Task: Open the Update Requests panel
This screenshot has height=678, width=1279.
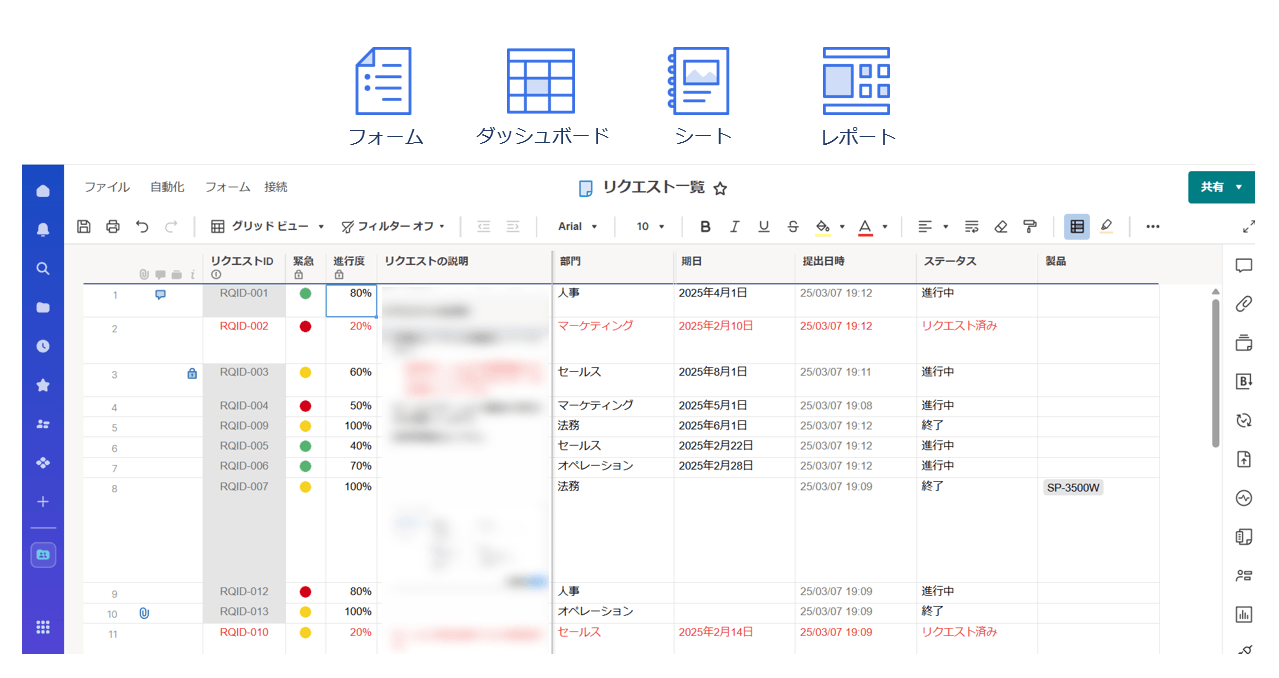Action: pos(1243,420)
